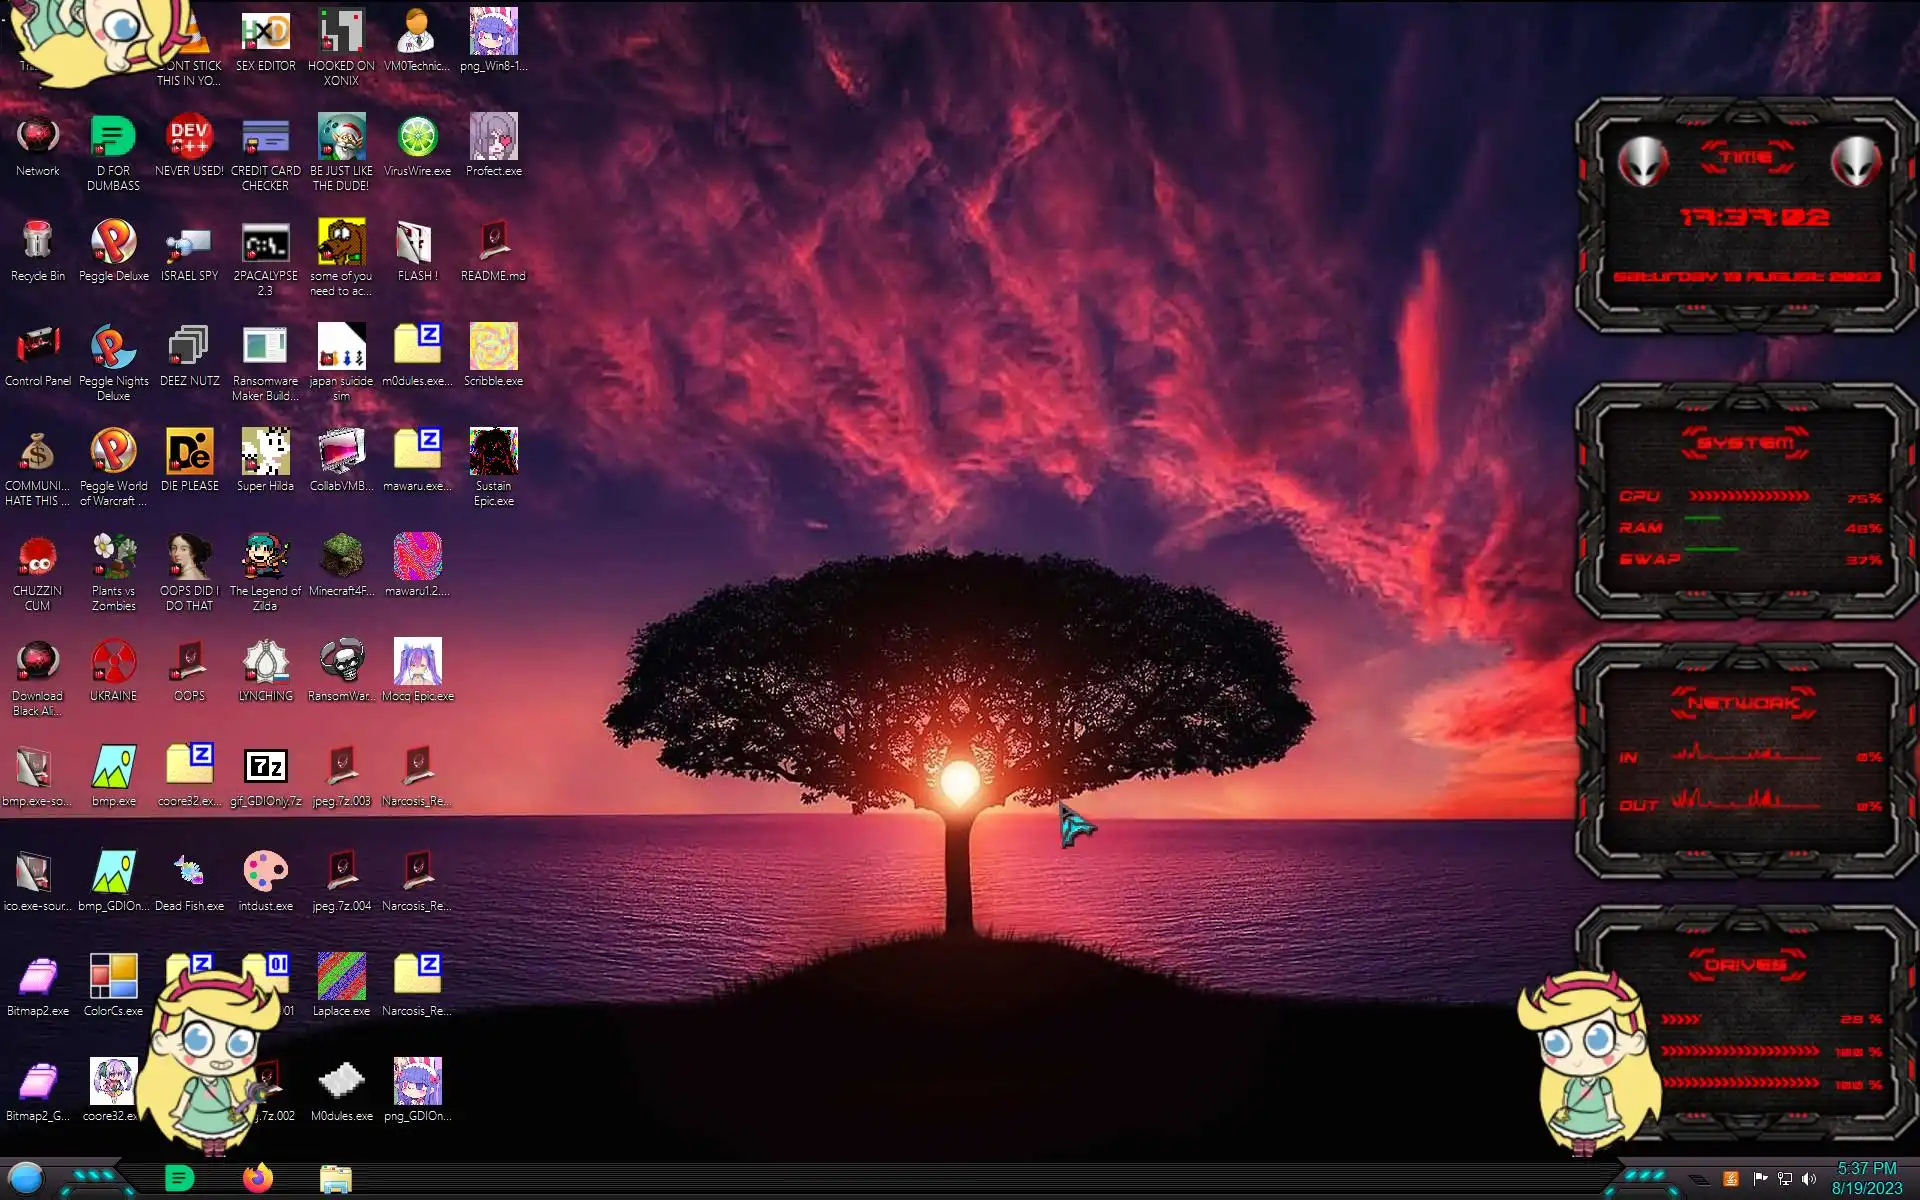The height and width of the screenshot is (1200, 1920).
Task: Open File Explorer from the taskbar
Action: [x=336, y=1179]
